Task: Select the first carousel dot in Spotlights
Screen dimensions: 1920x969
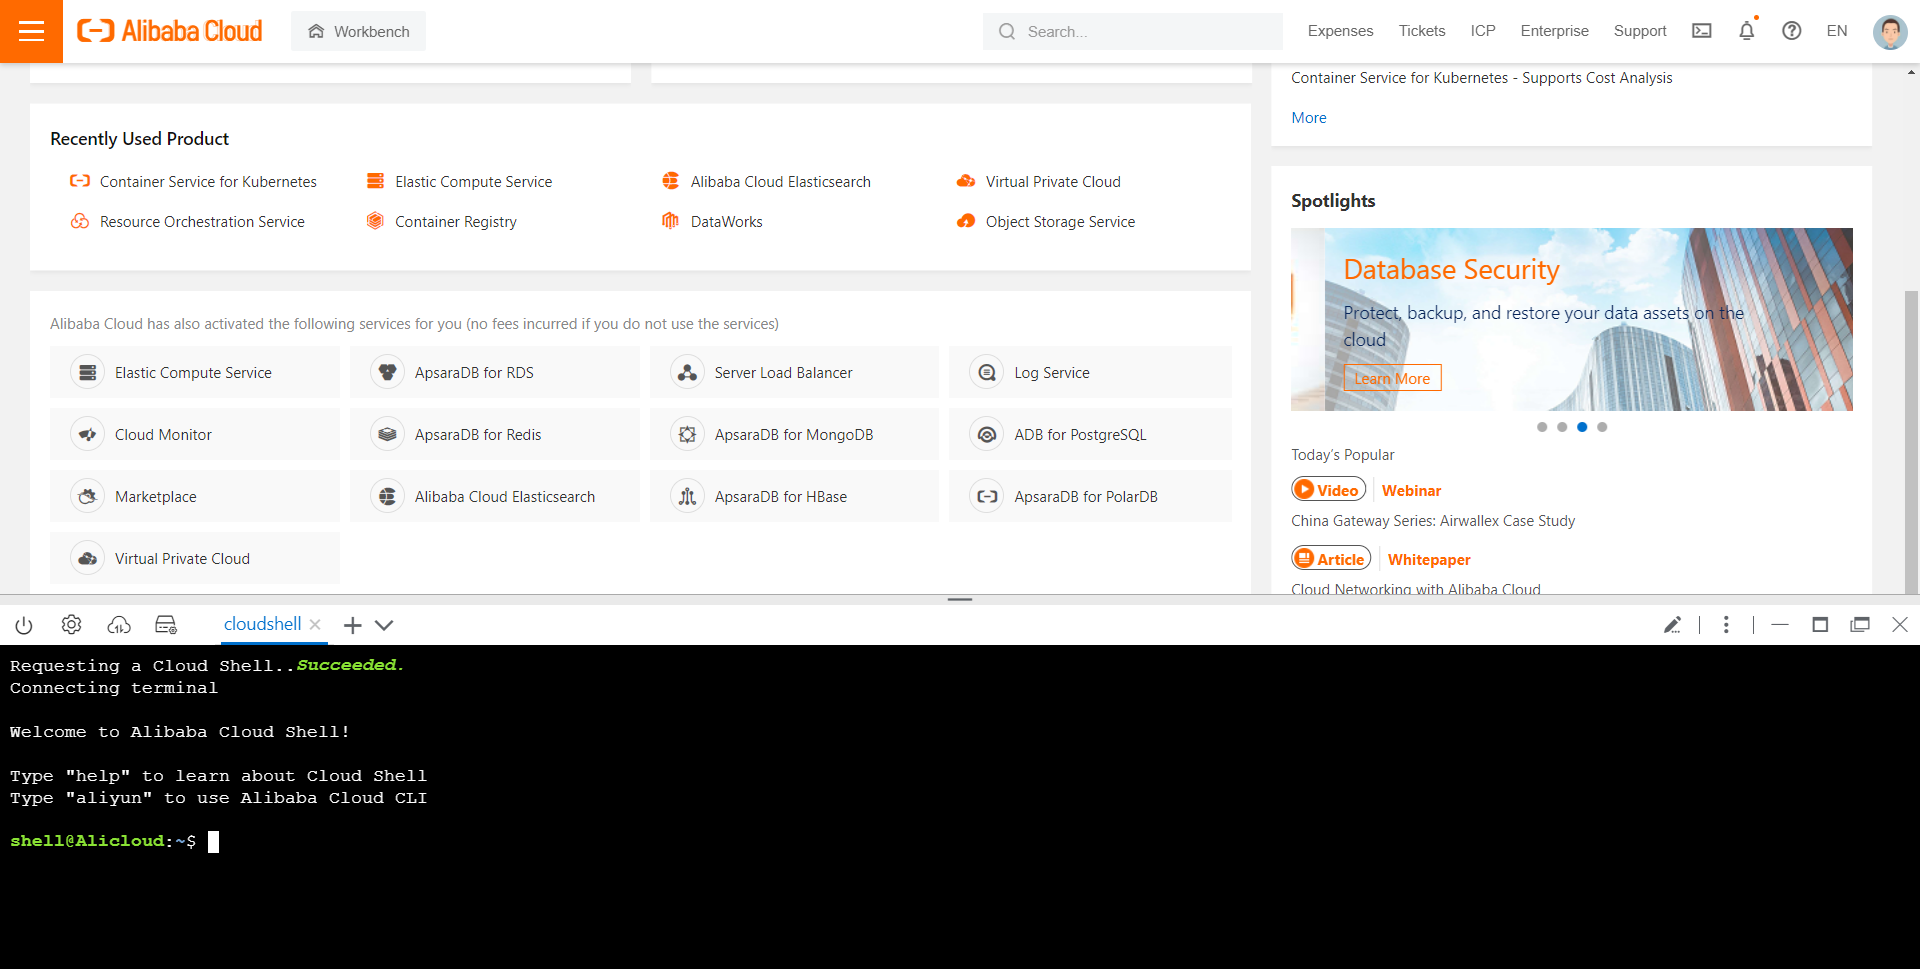Action: [x=1542, y=427]
